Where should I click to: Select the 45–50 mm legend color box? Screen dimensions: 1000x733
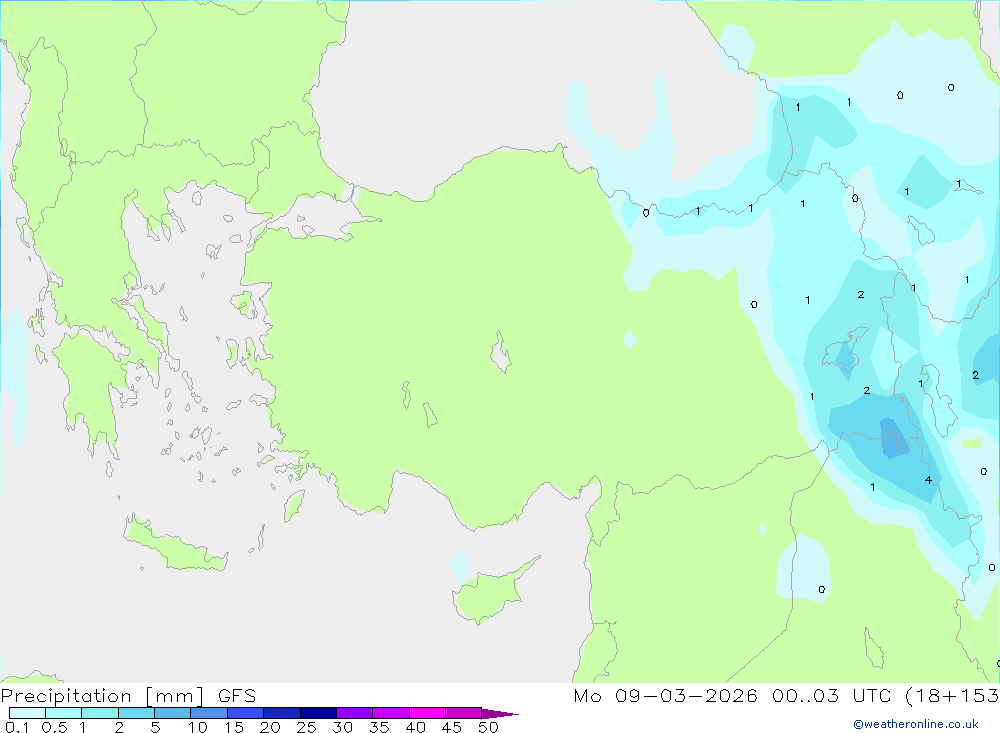tap(464, 713)
